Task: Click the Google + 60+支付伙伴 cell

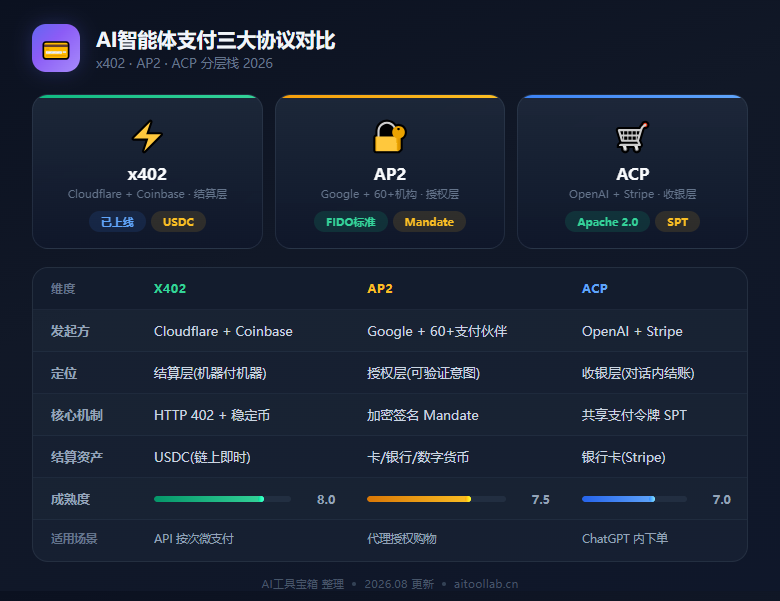Action: pyautogui.click(x=437, y=331)
